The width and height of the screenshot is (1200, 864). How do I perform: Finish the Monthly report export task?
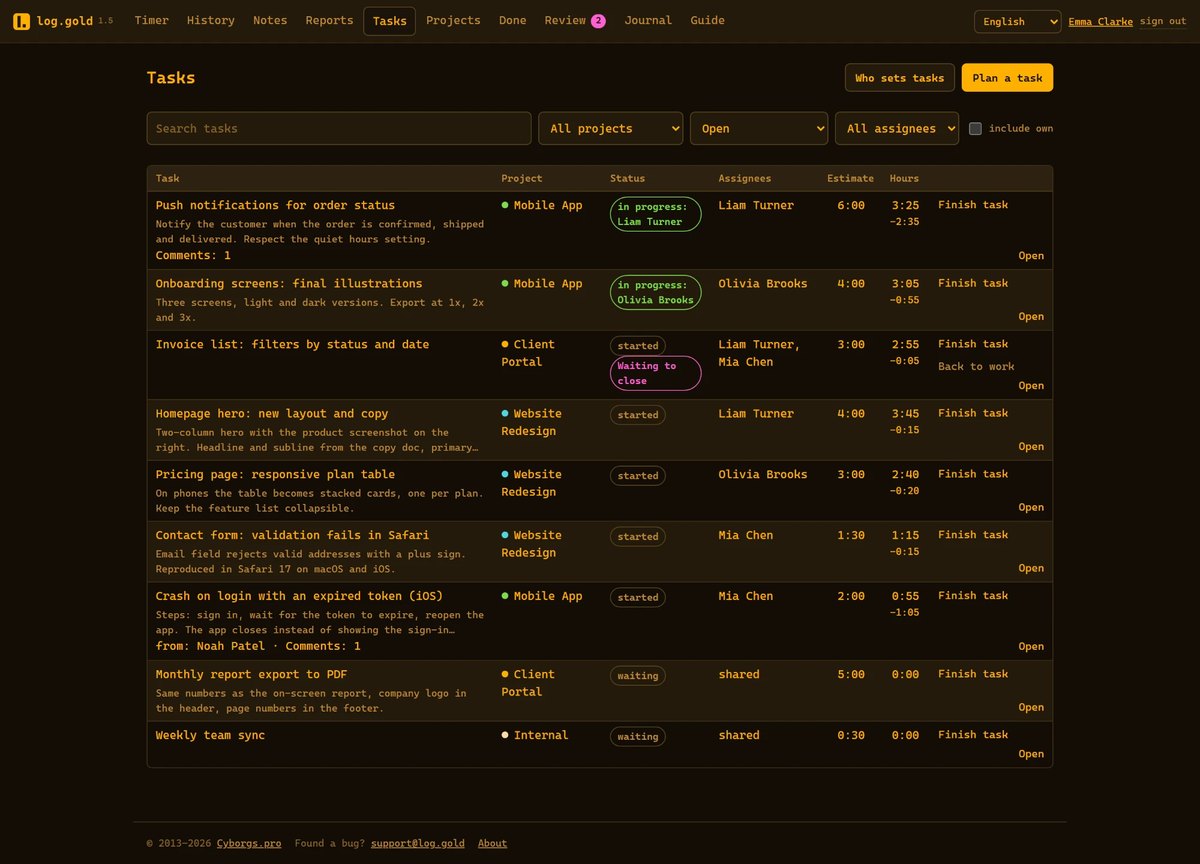(x=973, y=674)
